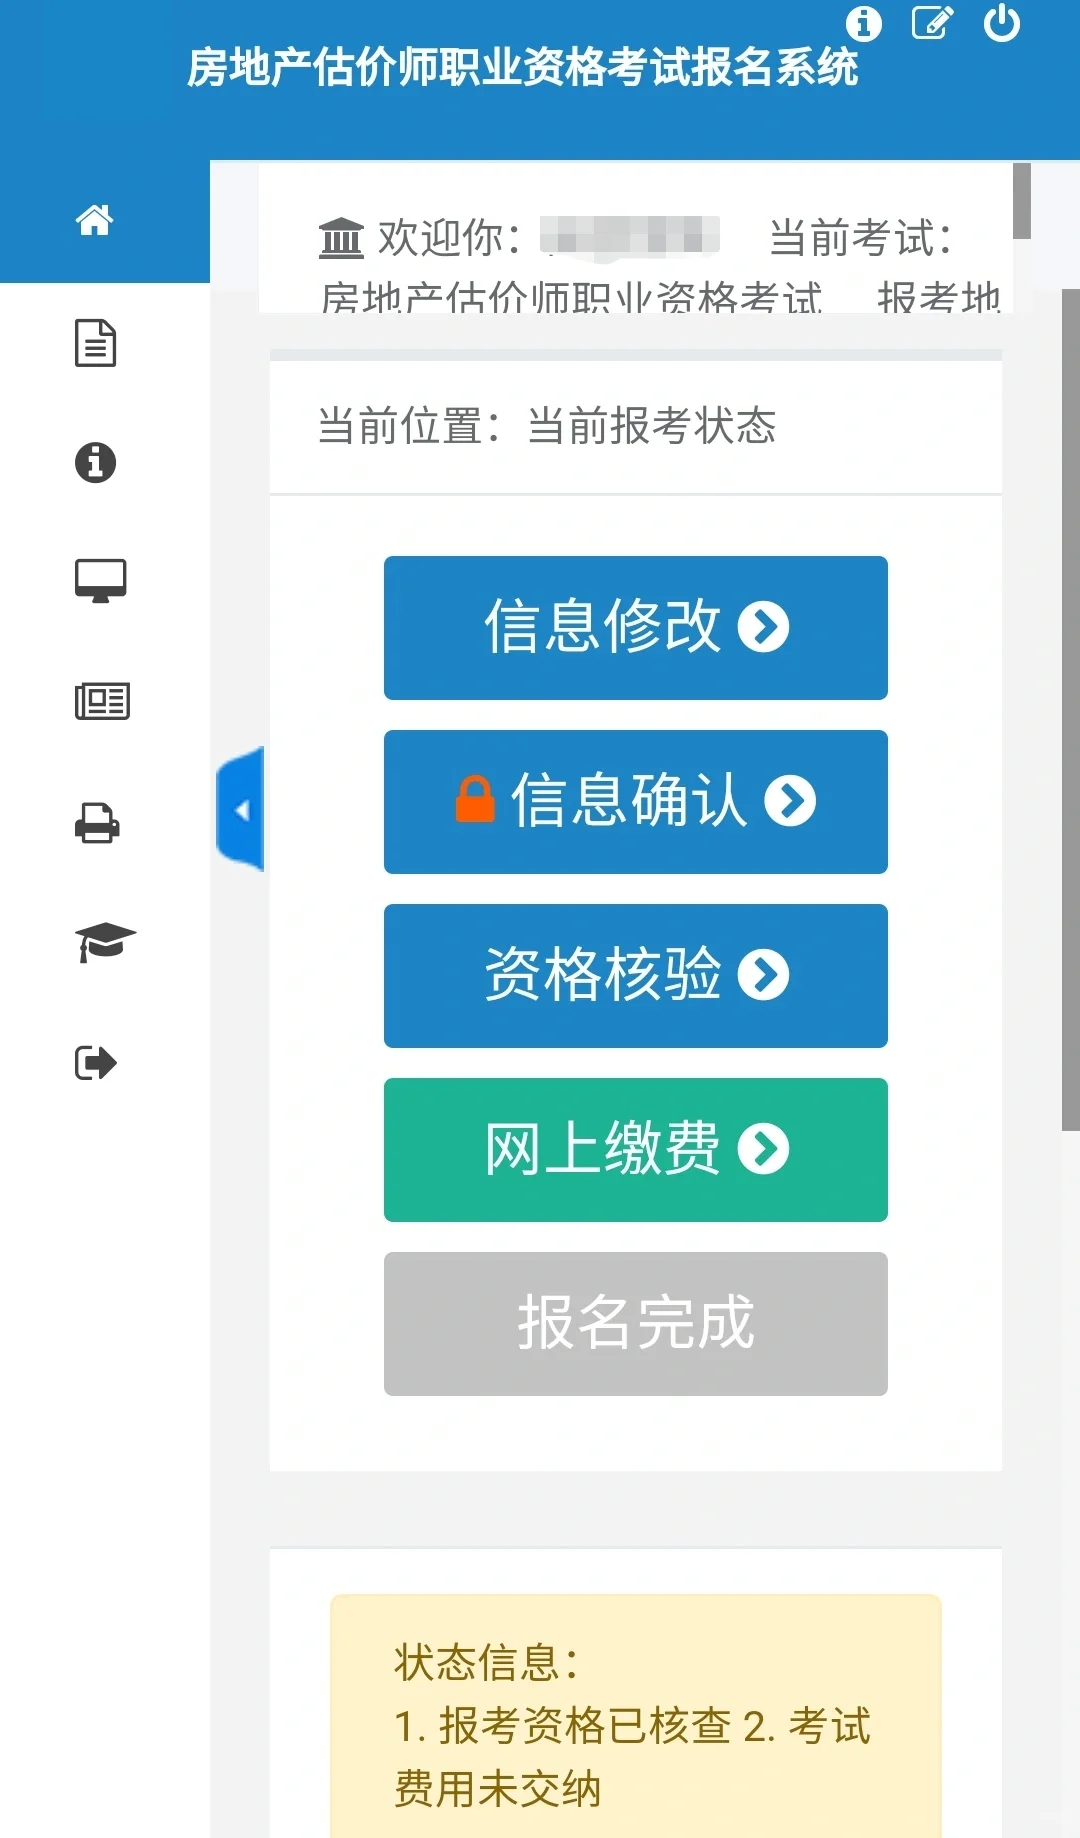
Task: Go to 网上缴费 online payment
Action: click(x=636, y=1150)
